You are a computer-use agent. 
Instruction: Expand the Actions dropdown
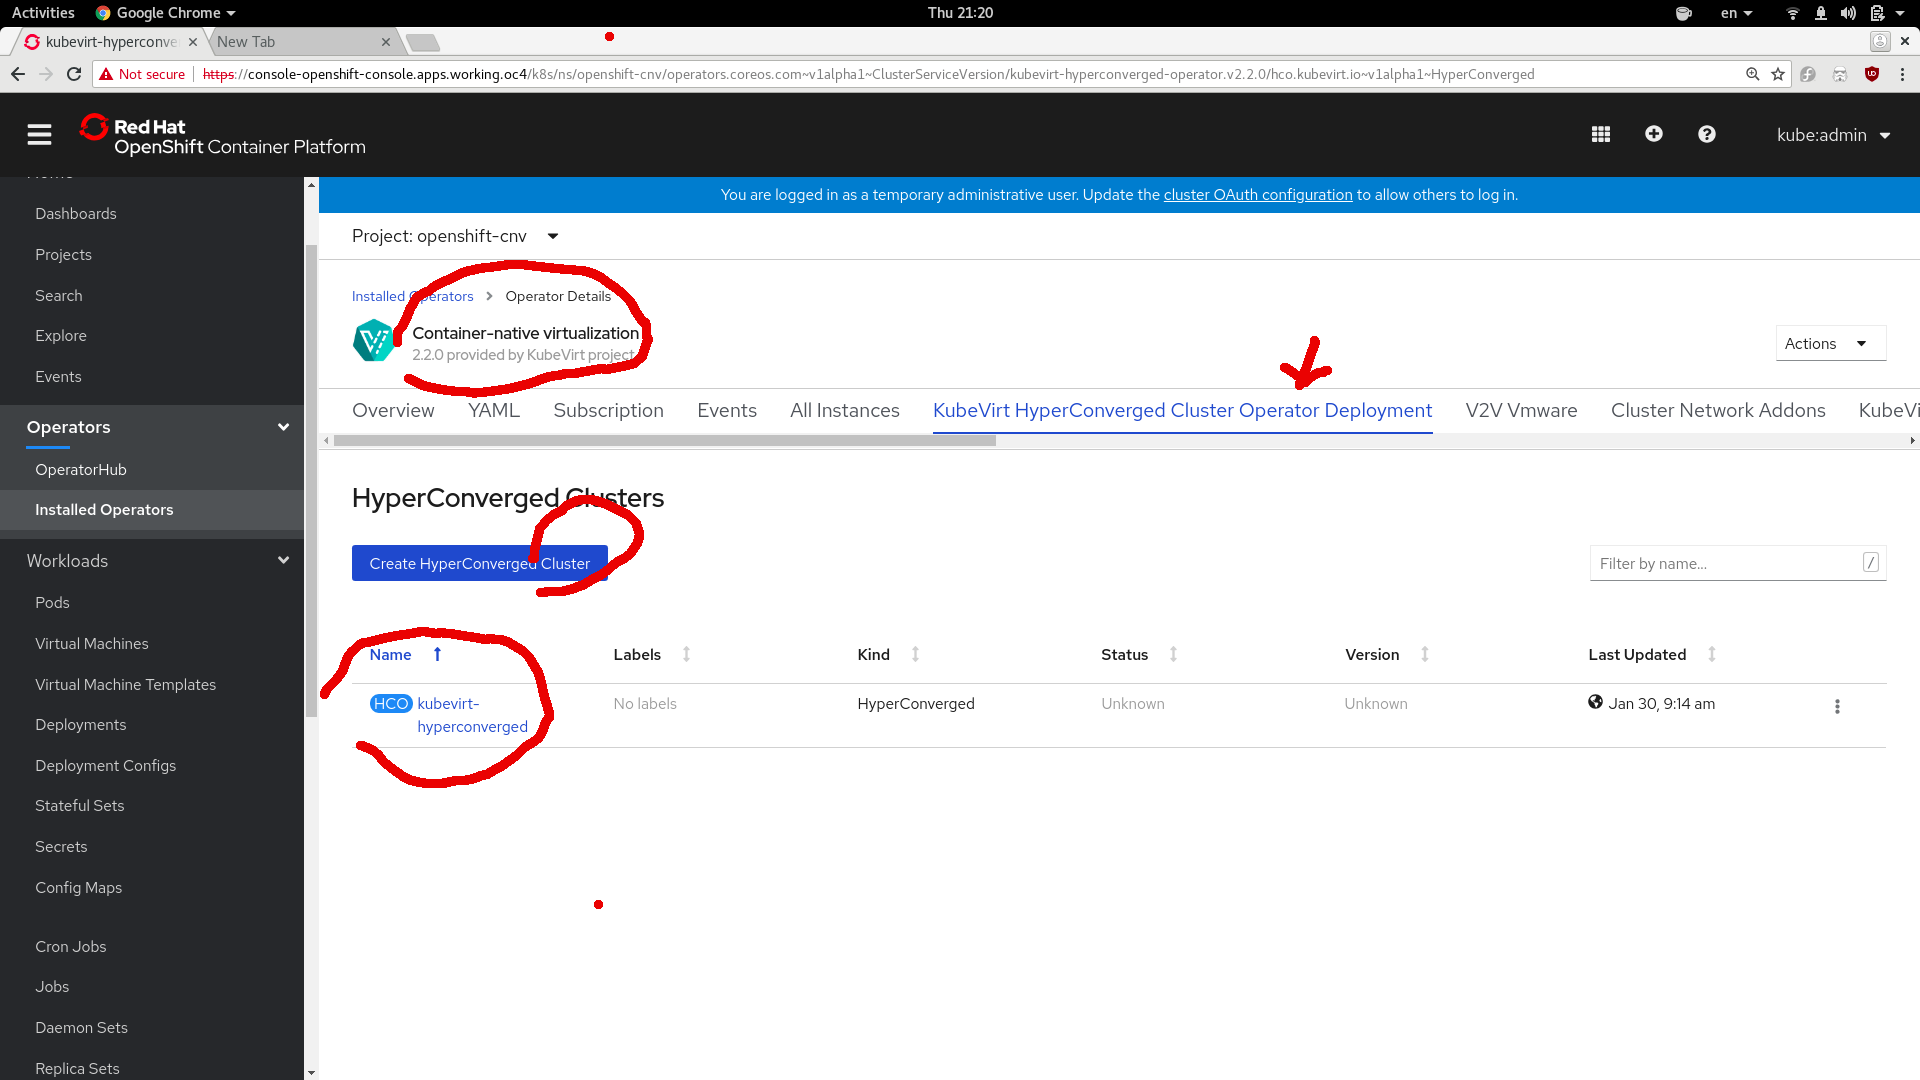point(1829,343)
